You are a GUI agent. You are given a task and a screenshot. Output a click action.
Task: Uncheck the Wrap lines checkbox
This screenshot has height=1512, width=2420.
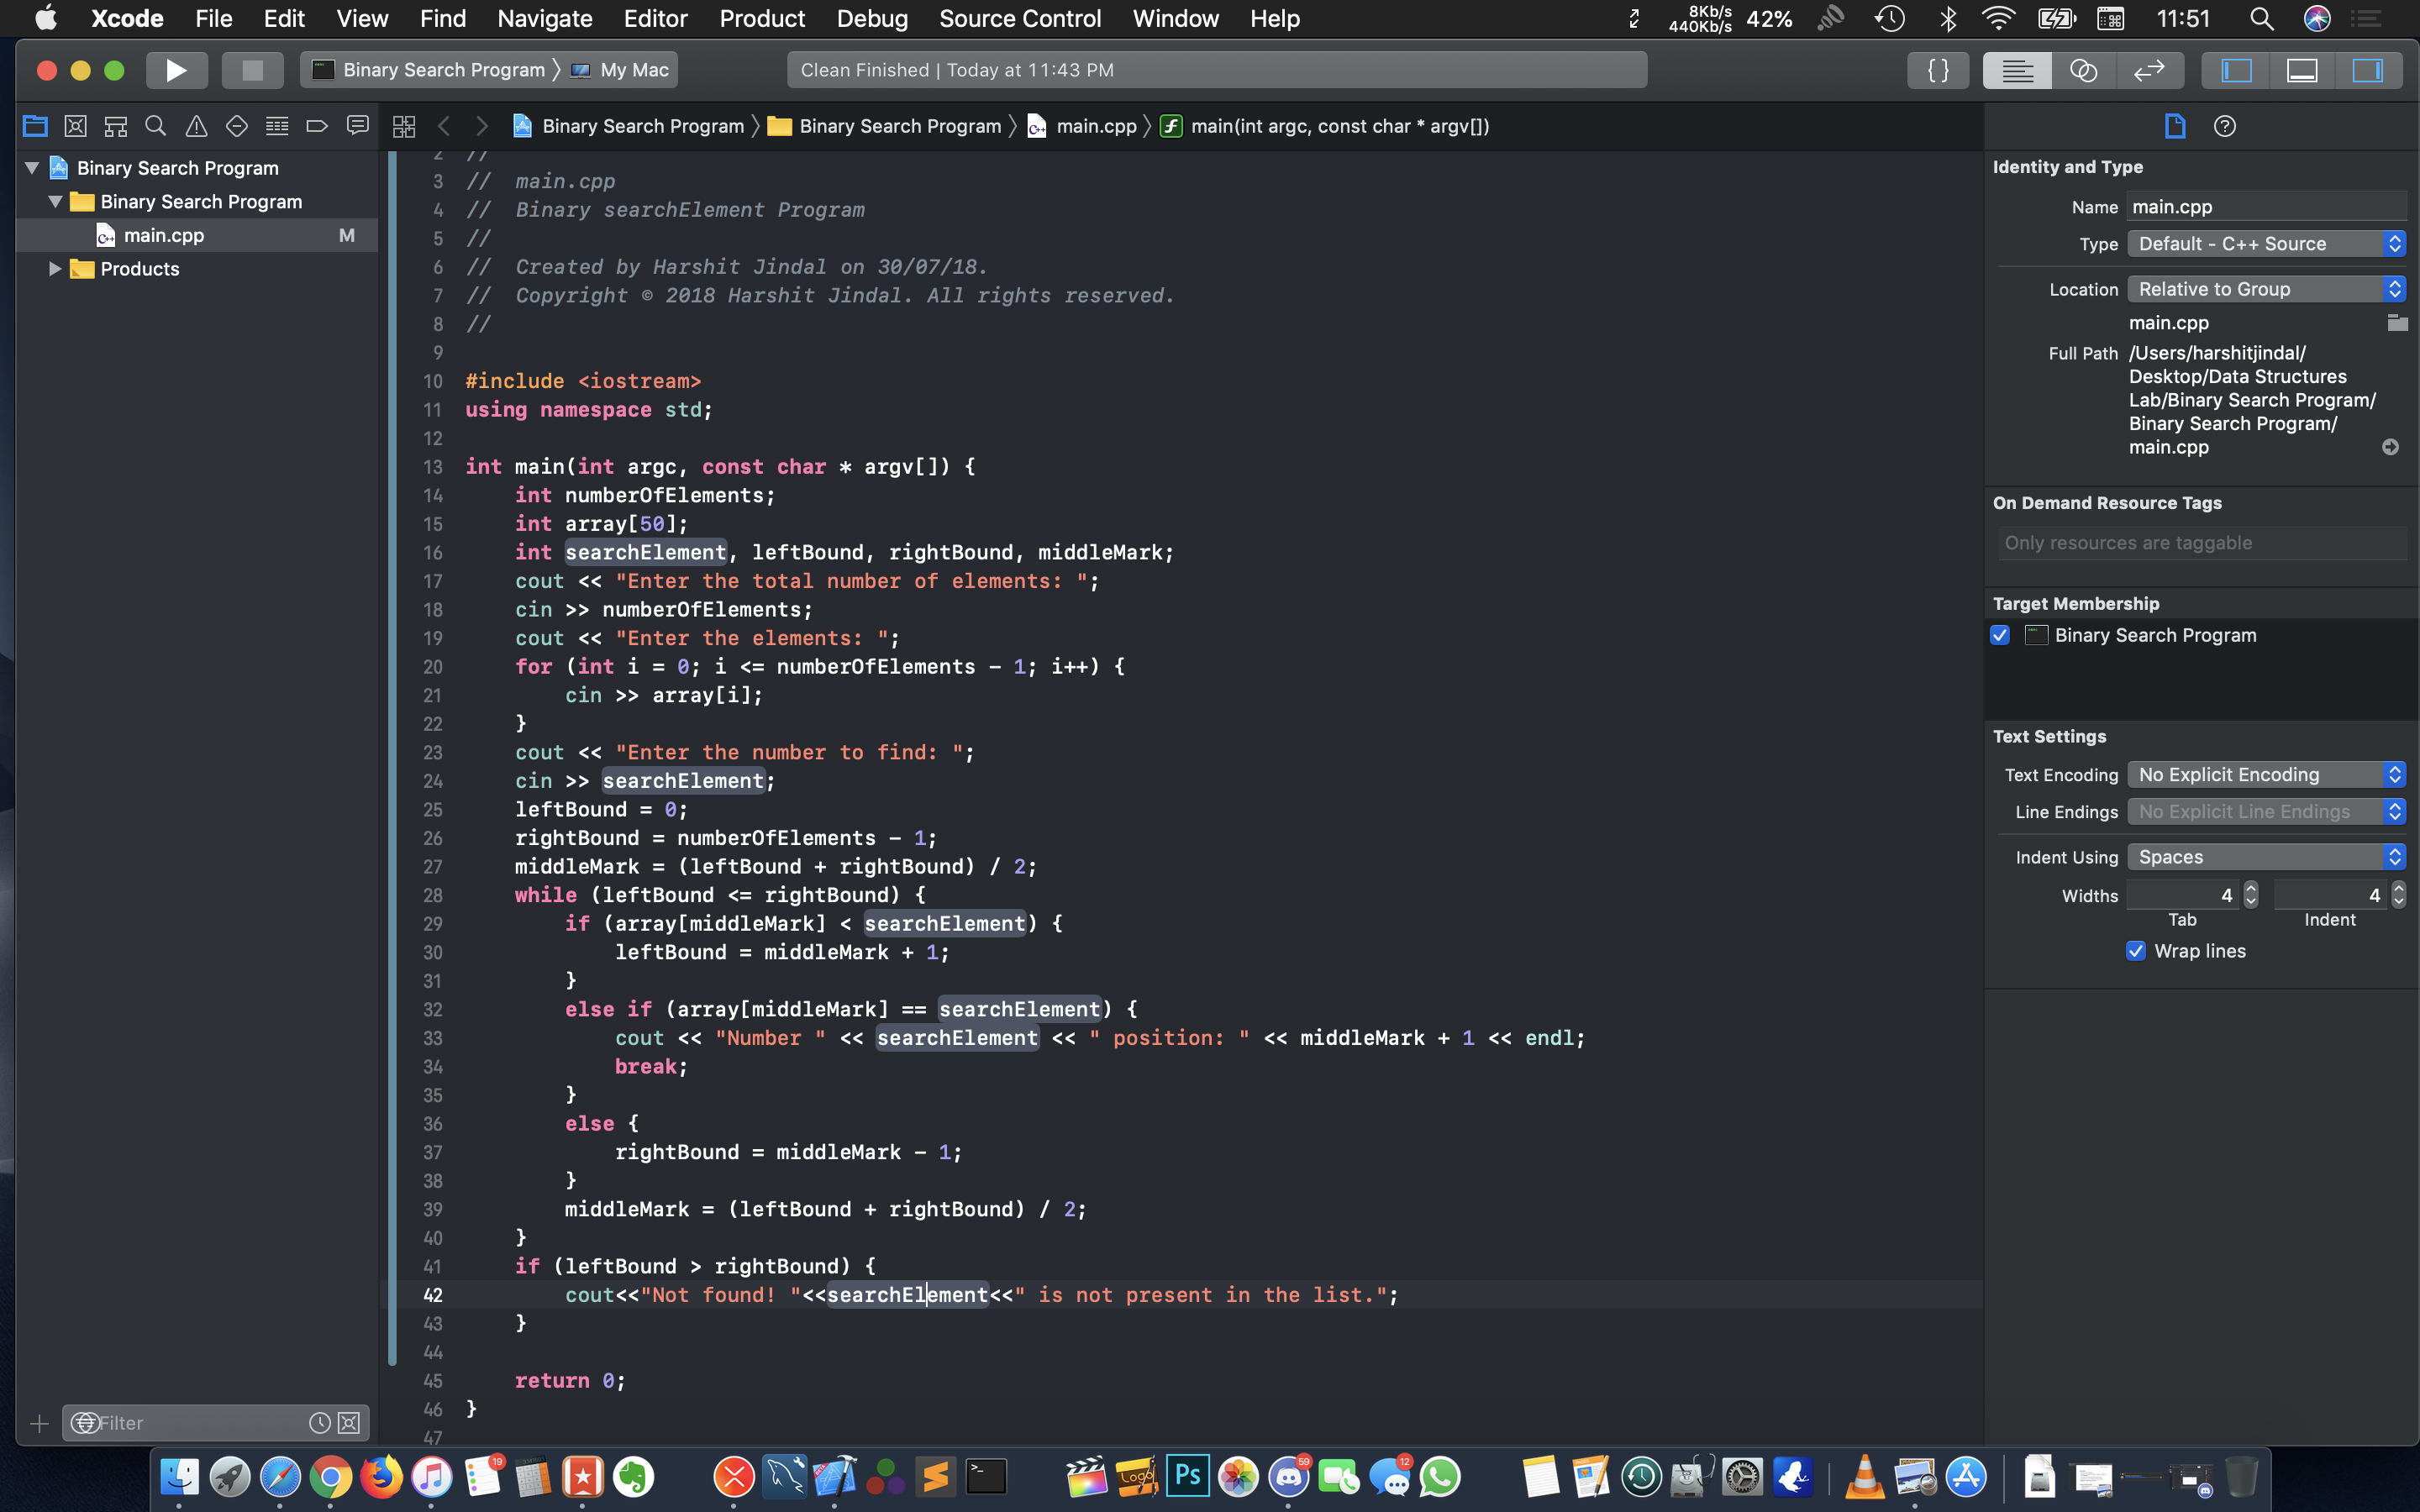click(x=2136, y=951)
